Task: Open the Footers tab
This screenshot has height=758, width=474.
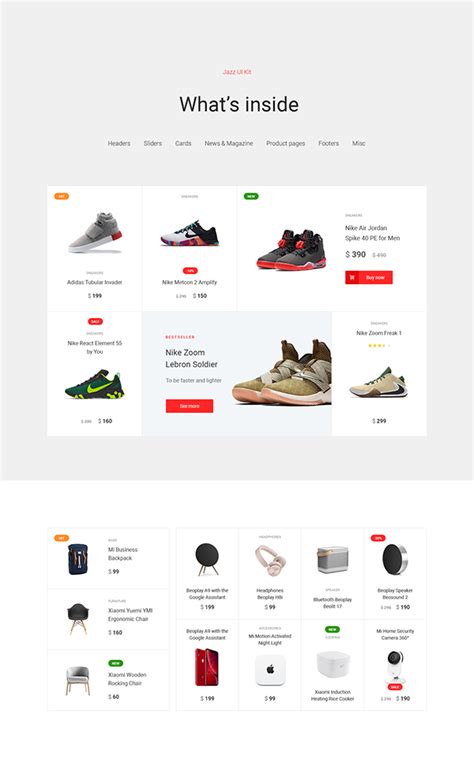Action: [x=329, y=144]
